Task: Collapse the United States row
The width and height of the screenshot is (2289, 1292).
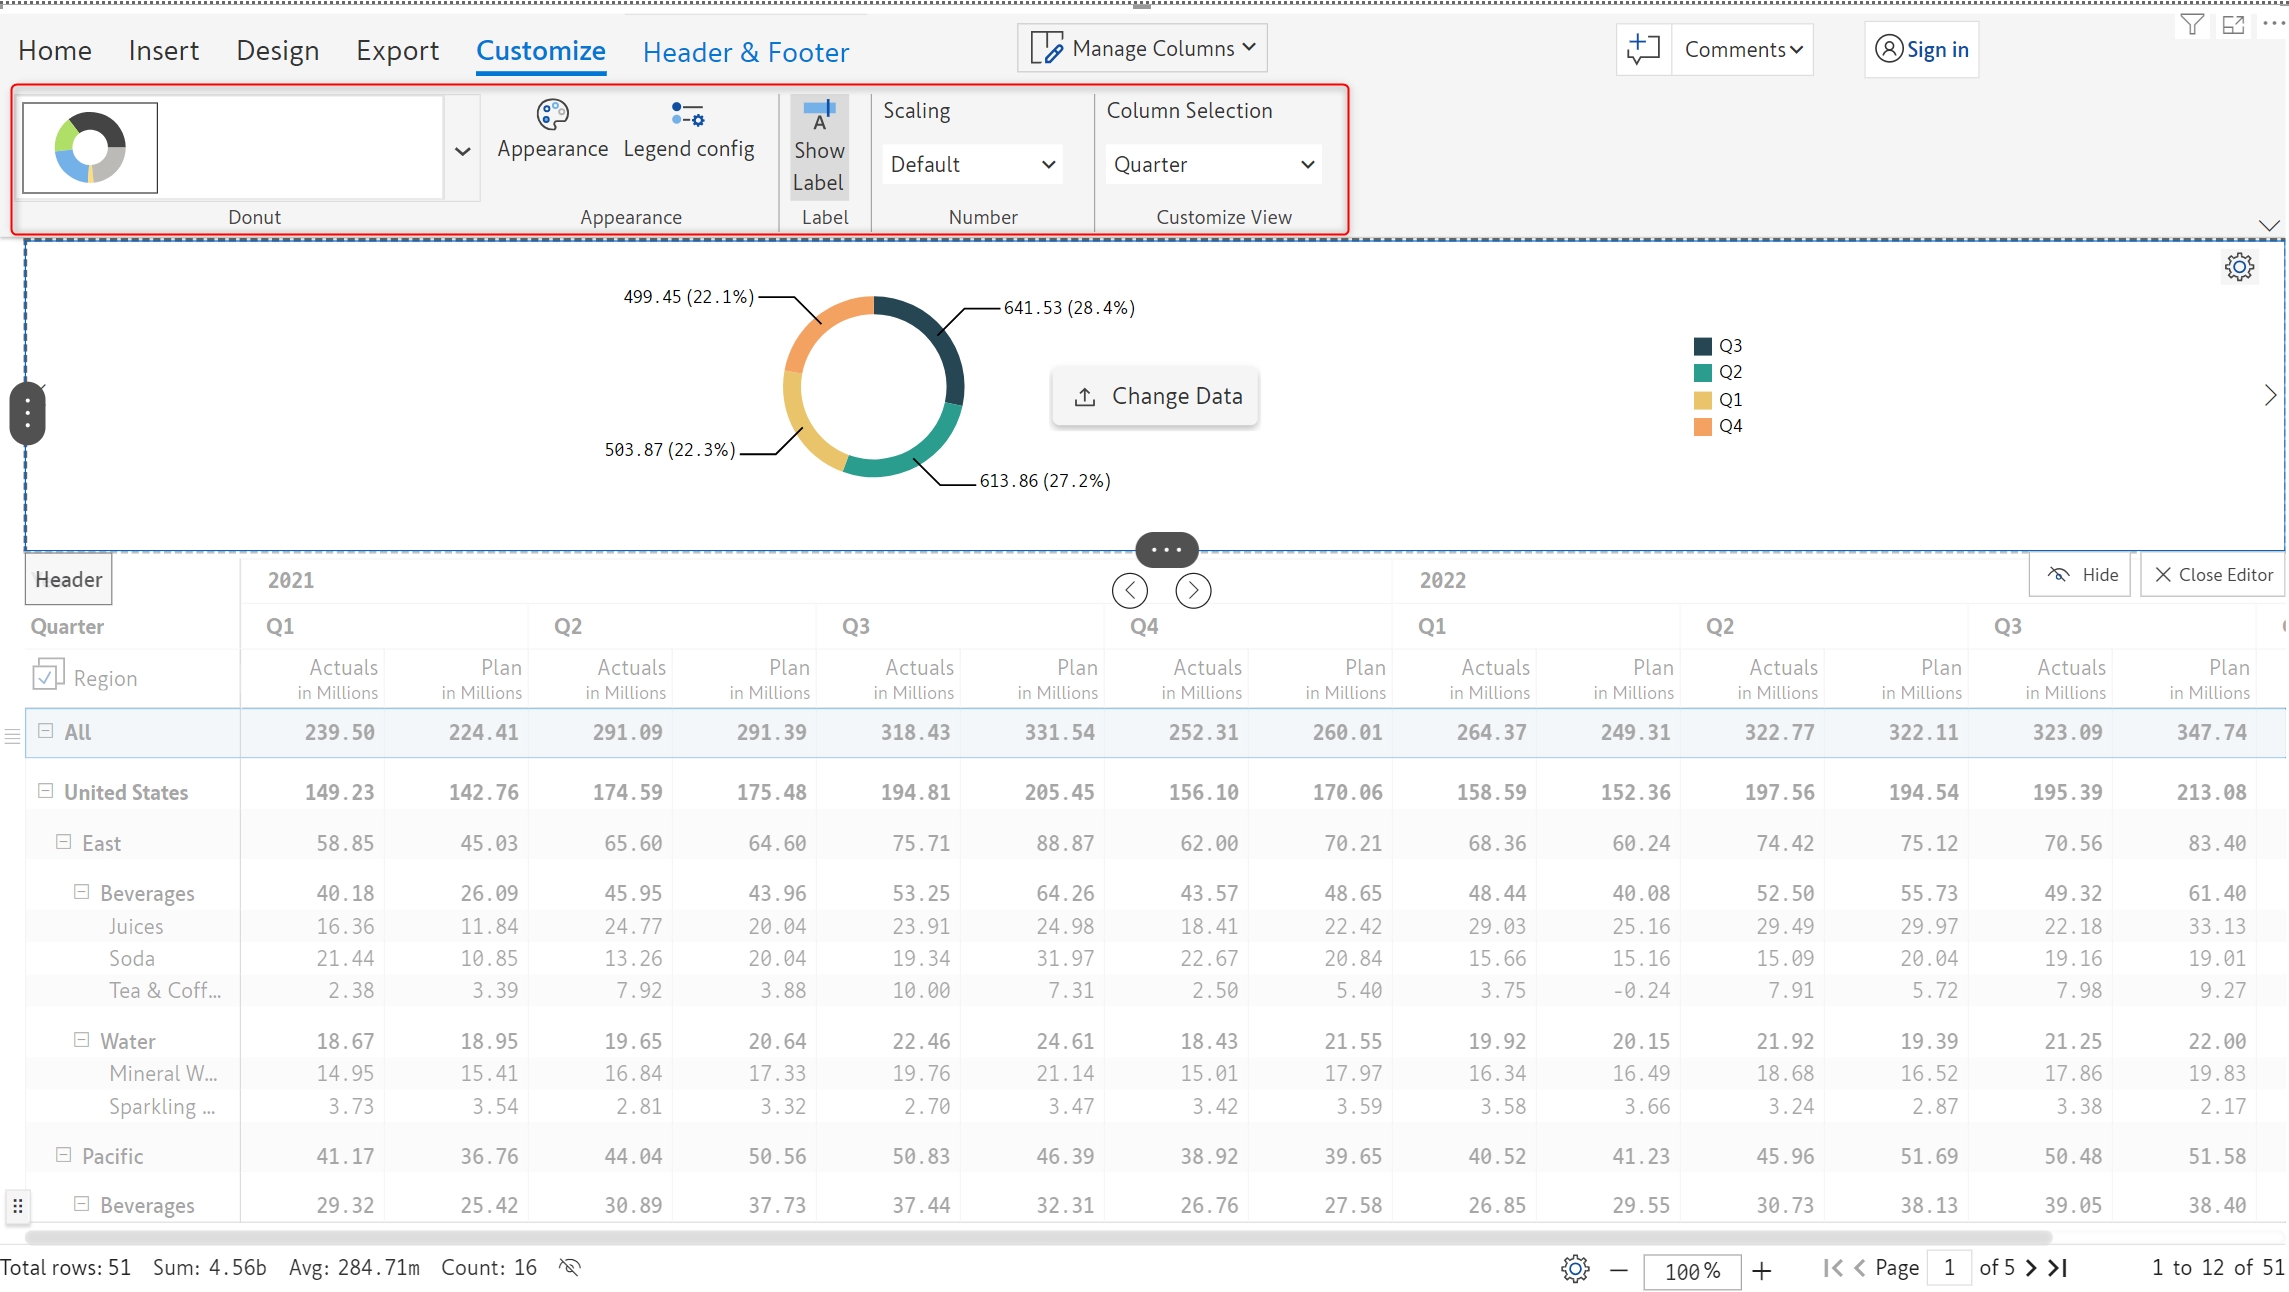Action: (x=45, y=791)
